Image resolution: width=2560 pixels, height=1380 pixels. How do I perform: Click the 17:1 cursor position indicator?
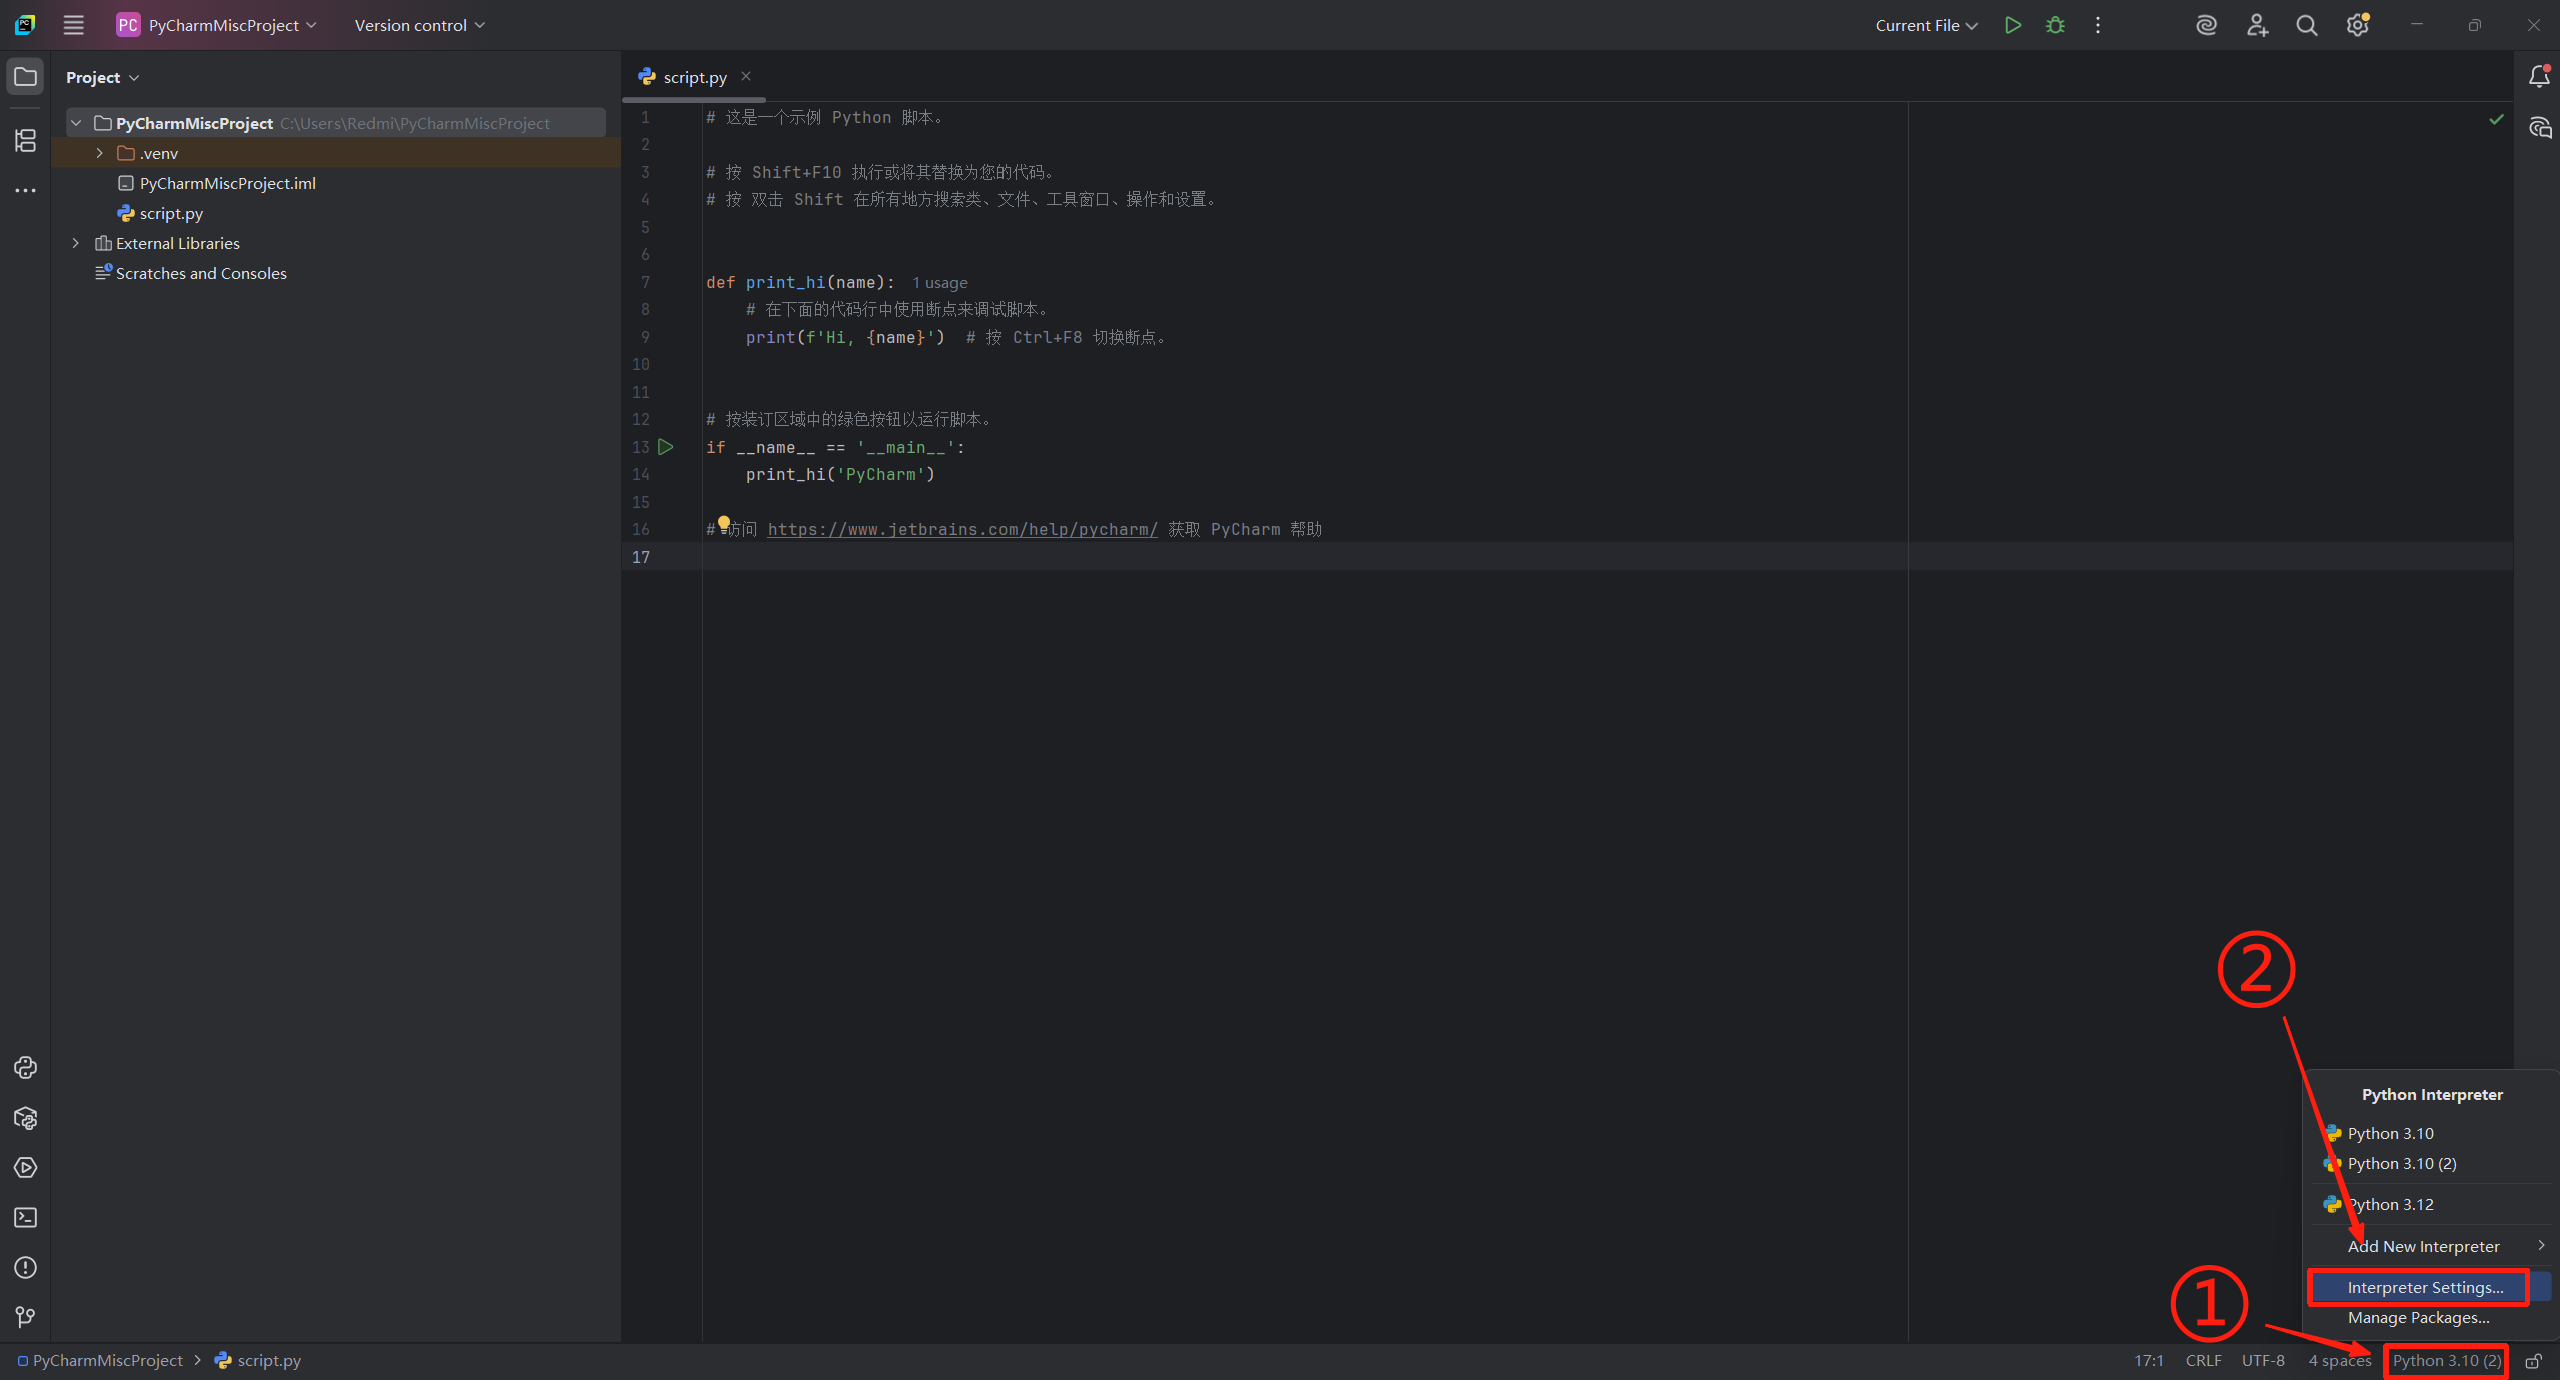point(2149,1361)
